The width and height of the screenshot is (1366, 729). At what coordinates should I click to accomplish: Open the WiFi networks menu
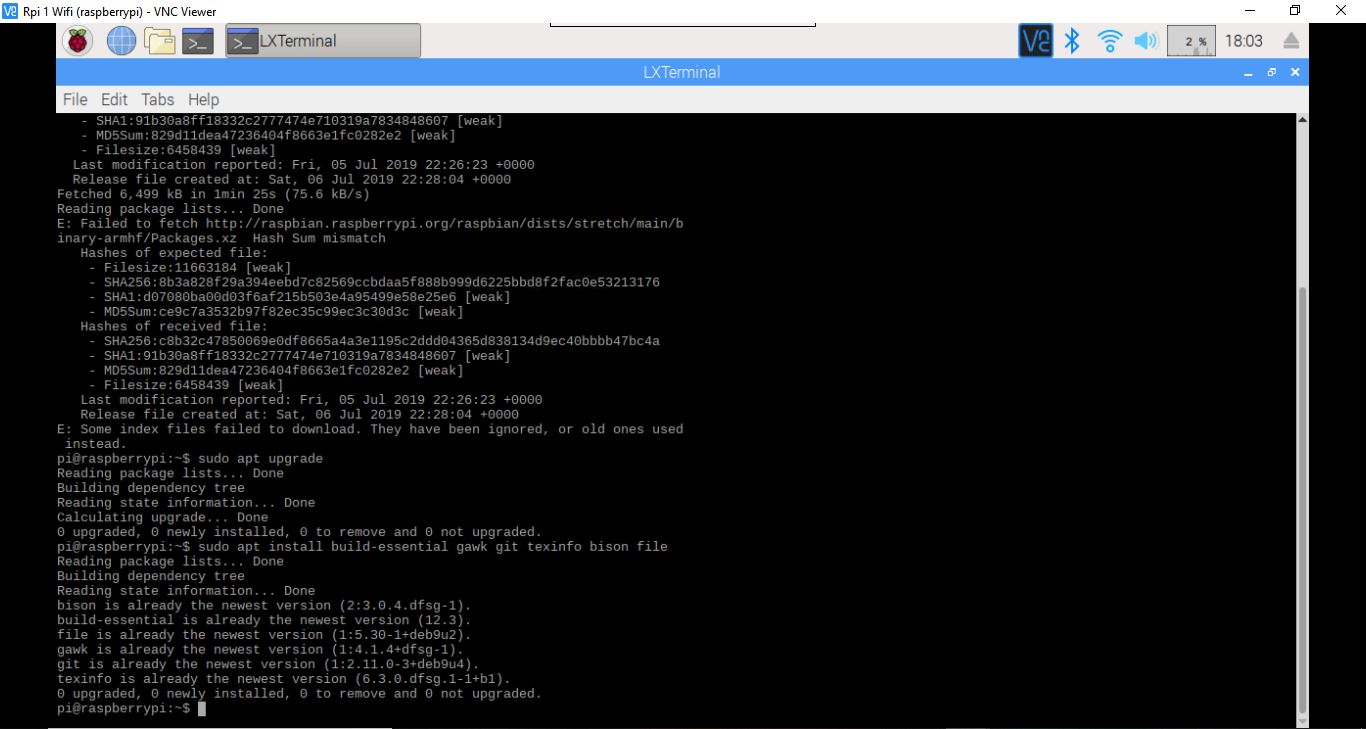1109,41
